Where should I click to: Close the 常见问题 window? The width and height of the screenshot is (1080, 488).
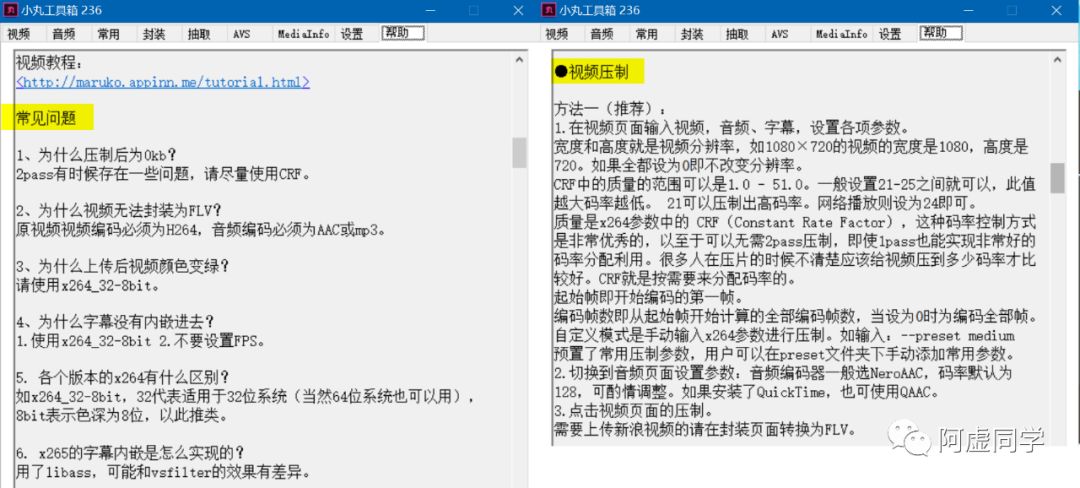pos(518,10)
